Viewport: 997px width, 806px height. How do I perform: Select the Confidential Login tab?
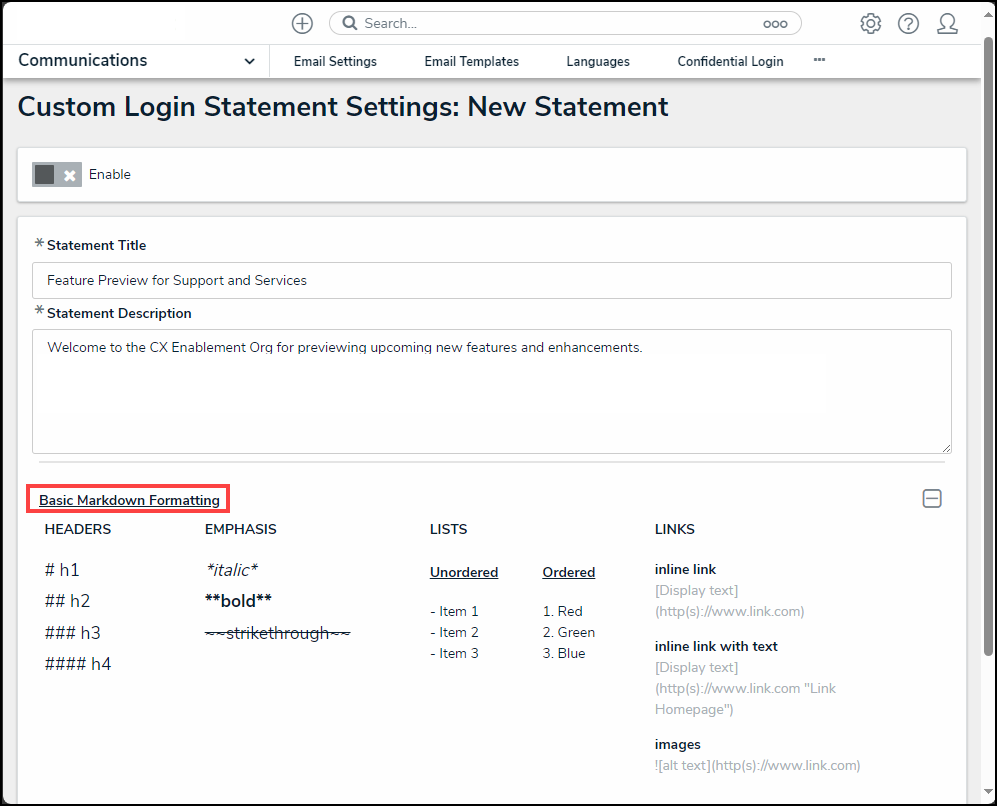tap(730, 61)
